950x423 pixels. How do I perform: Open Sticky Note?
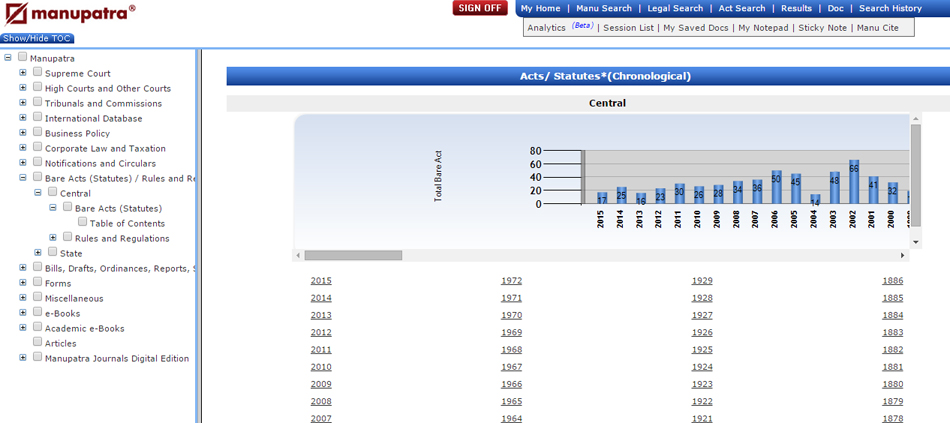coord(822,28)
